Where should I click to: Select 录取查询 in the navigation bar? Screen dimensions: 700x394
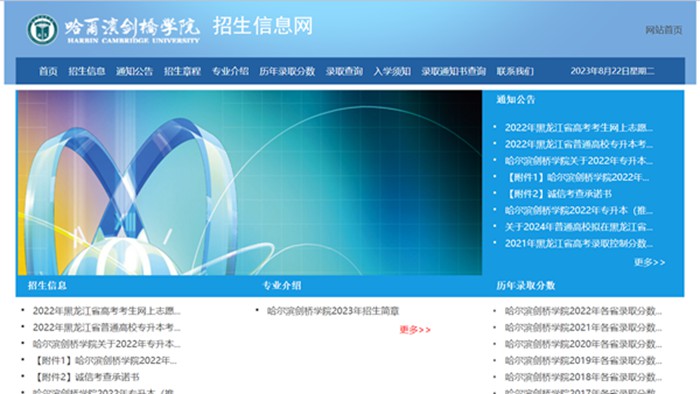(344, 71)
